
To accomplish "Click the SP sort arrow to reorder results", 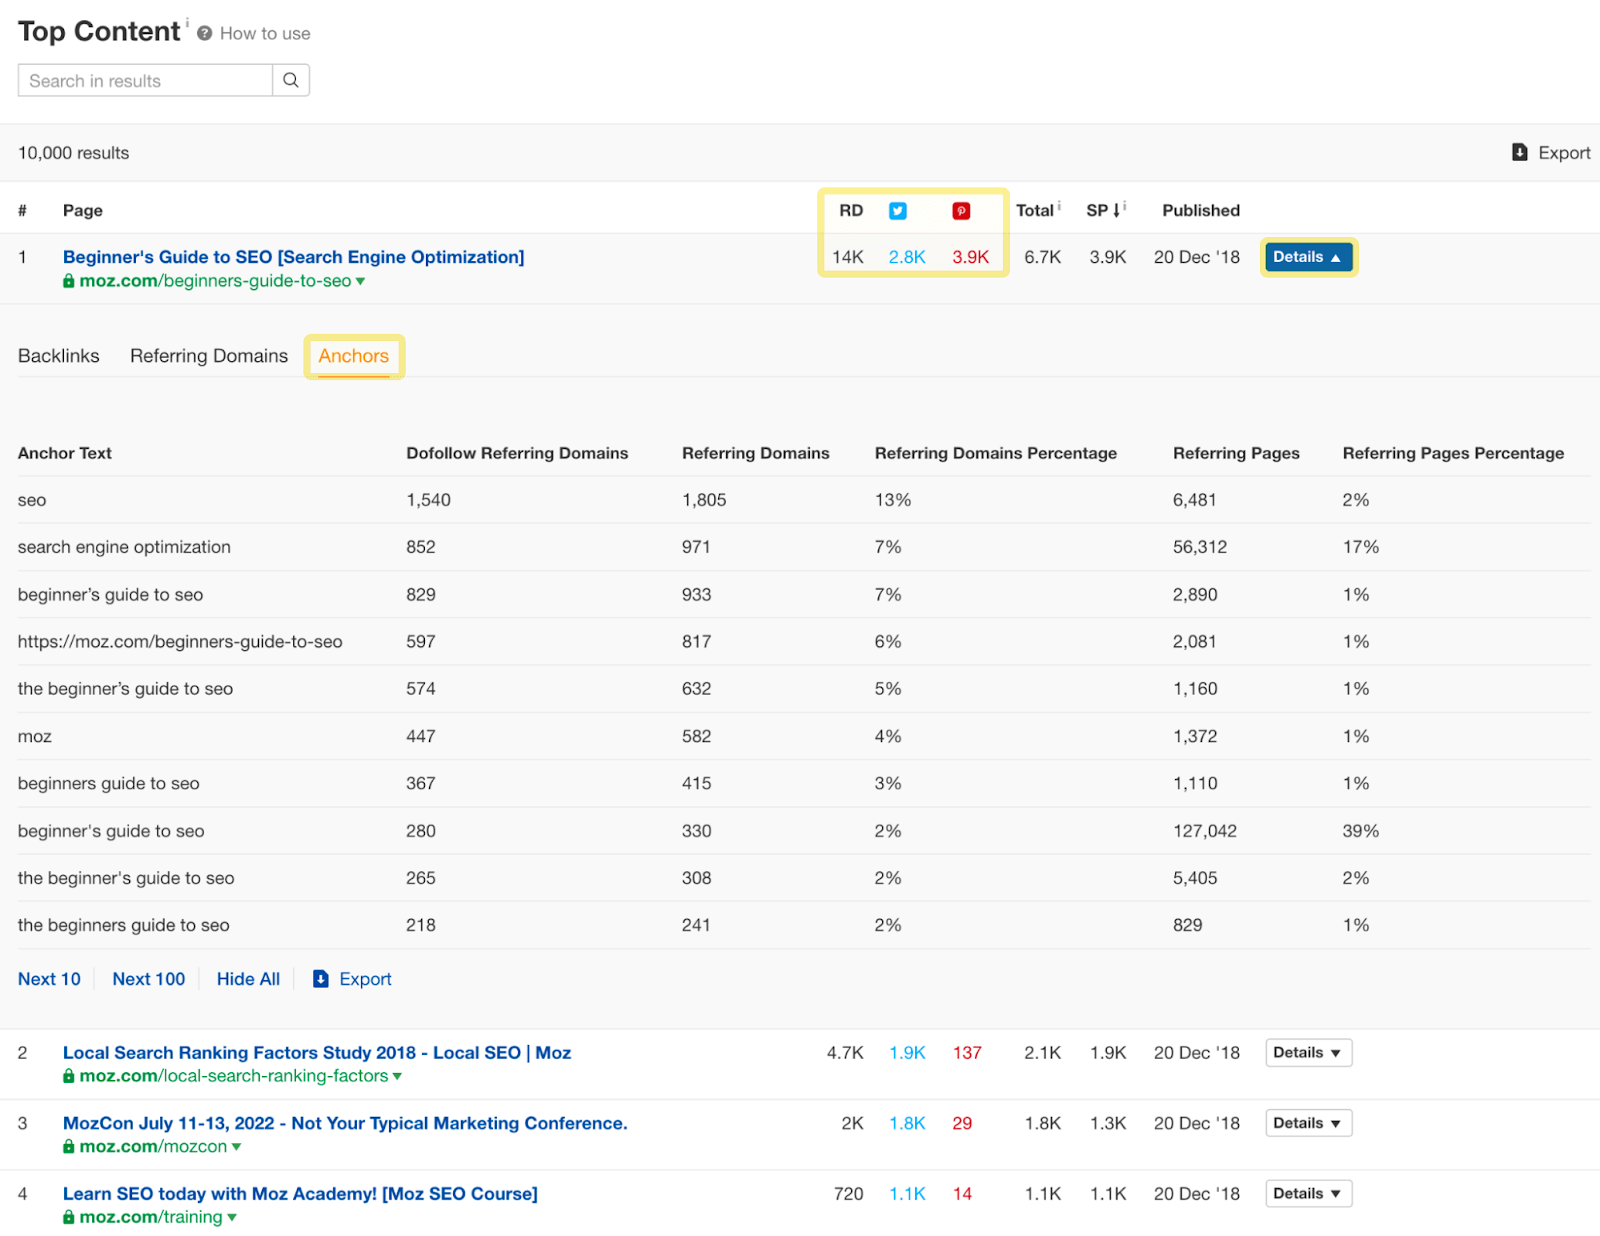I will pos(1116,210).
